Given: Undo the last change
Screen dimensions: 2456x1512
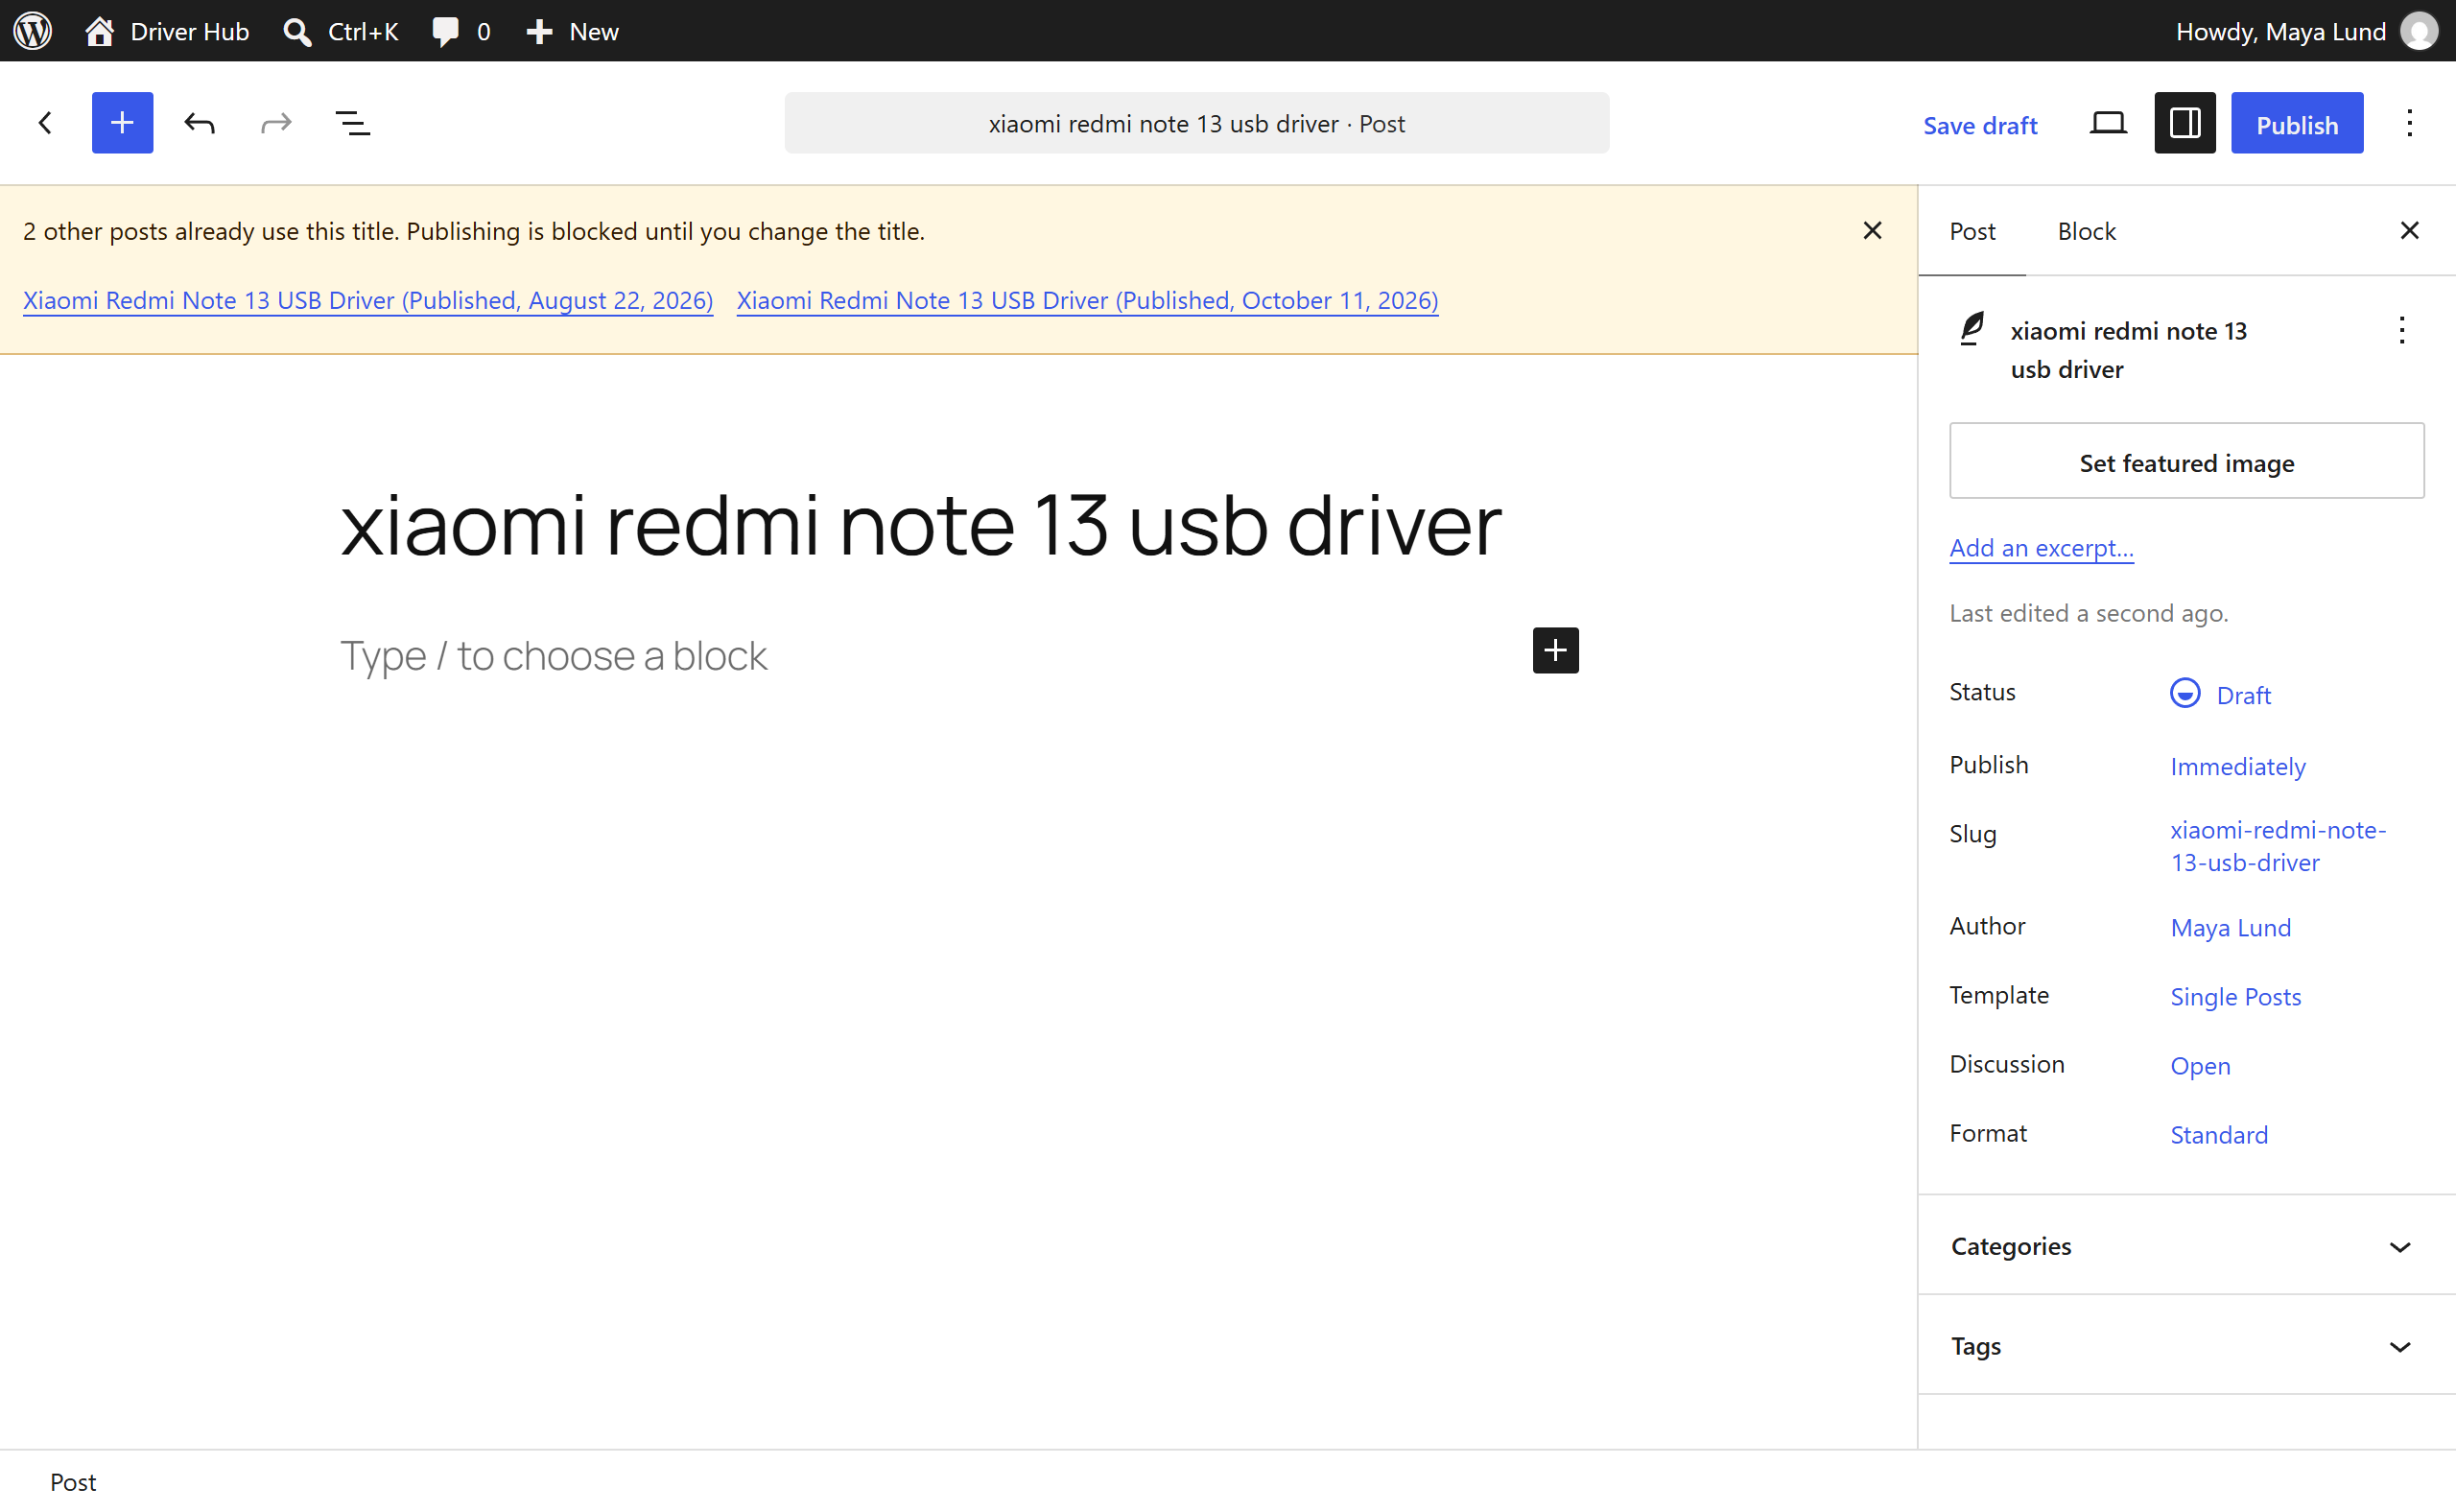Looking at the screenshot, I should click(x=199, y=123).
